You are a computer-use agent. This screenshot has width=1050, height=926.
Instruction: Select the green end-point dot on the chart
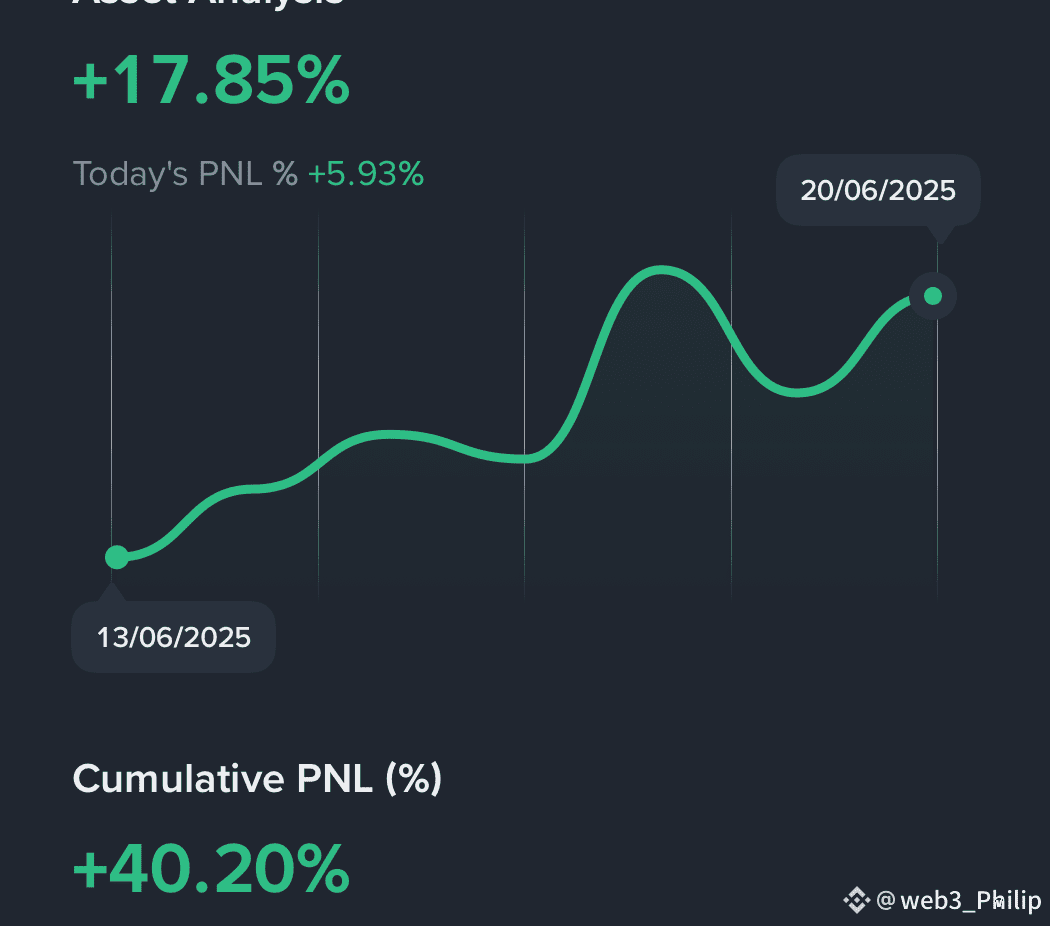[933, 295]
